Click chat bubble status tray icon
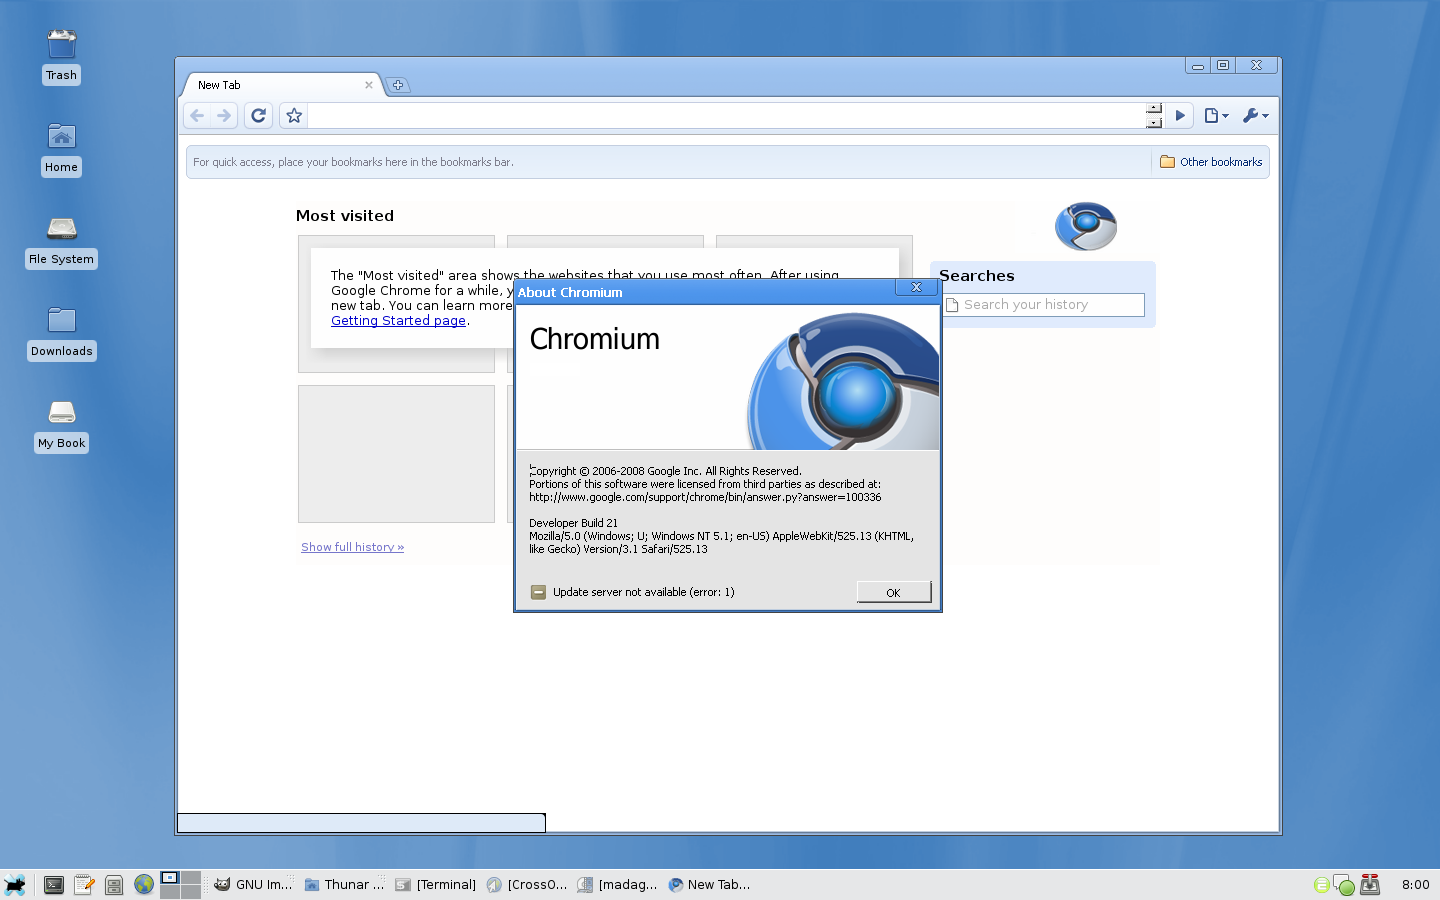 pos(1343,885)
